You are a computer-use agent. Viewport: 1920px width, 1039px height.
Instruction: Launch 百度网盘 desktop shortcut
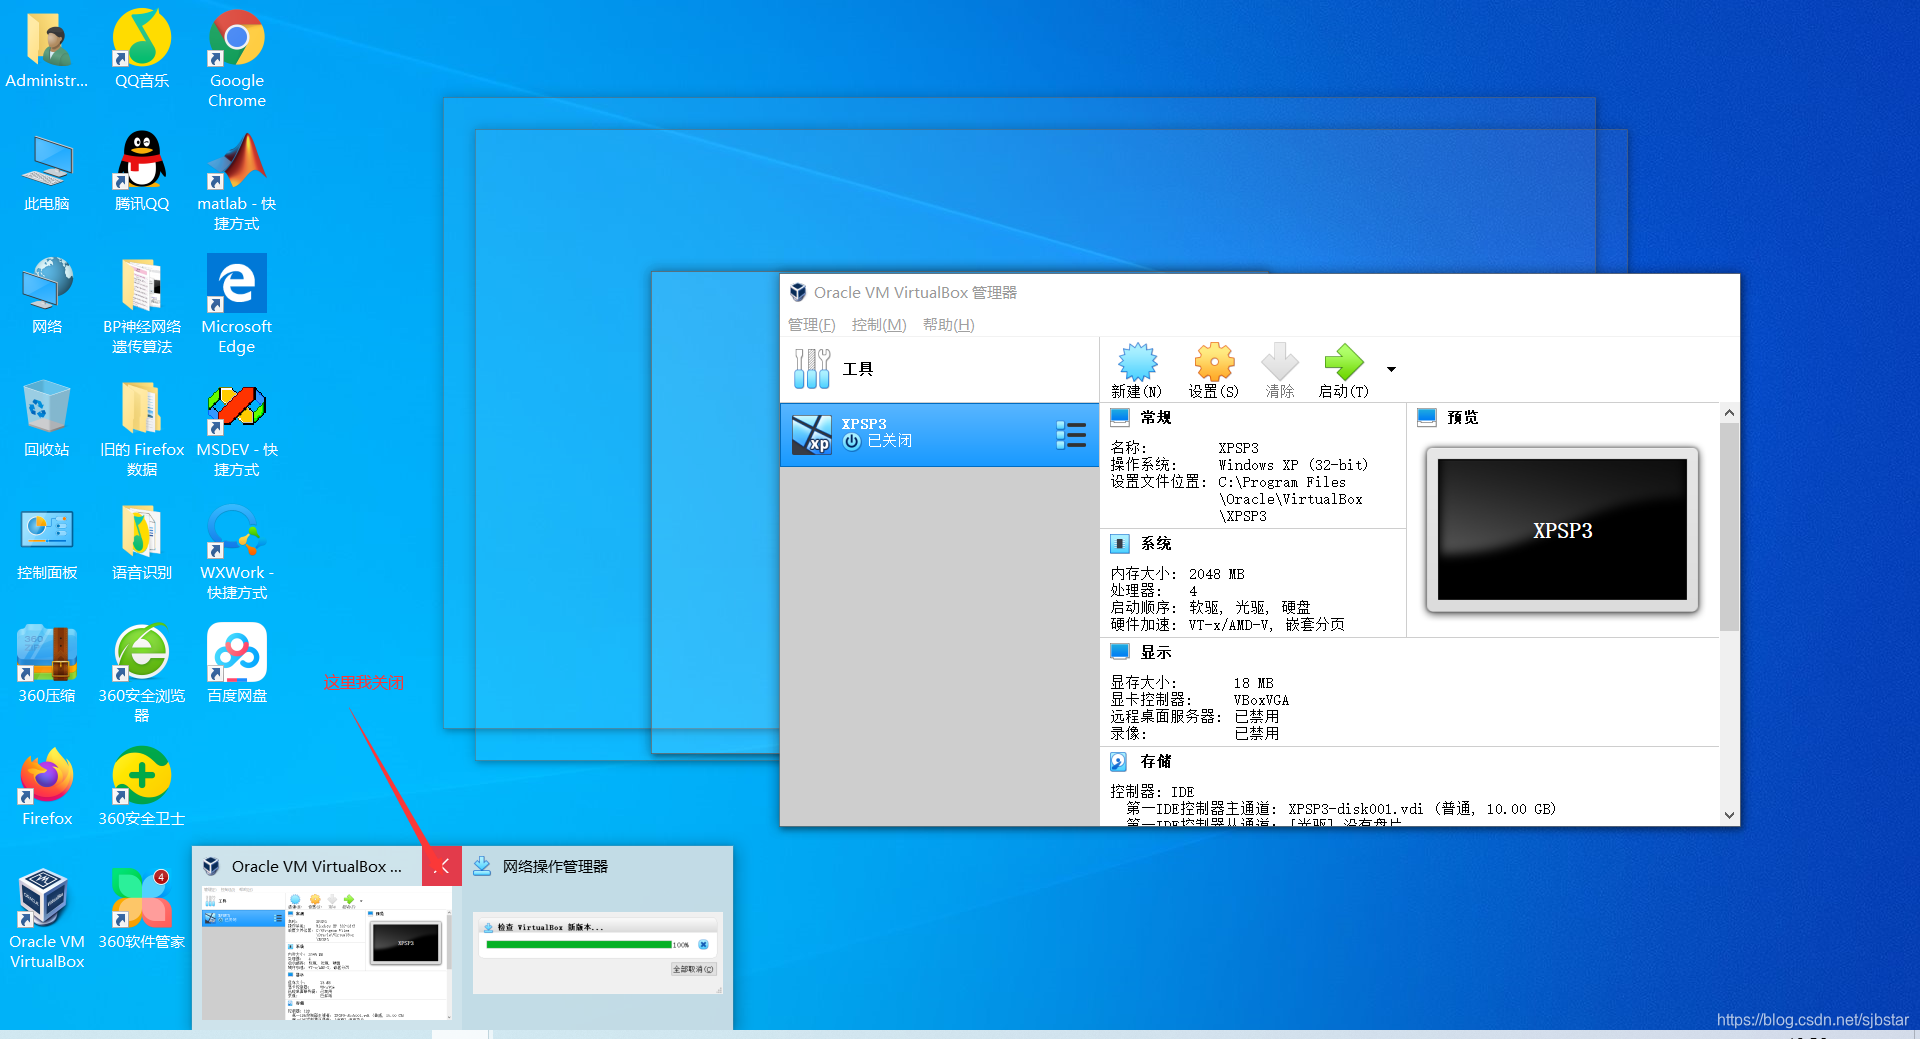[237, 665]
